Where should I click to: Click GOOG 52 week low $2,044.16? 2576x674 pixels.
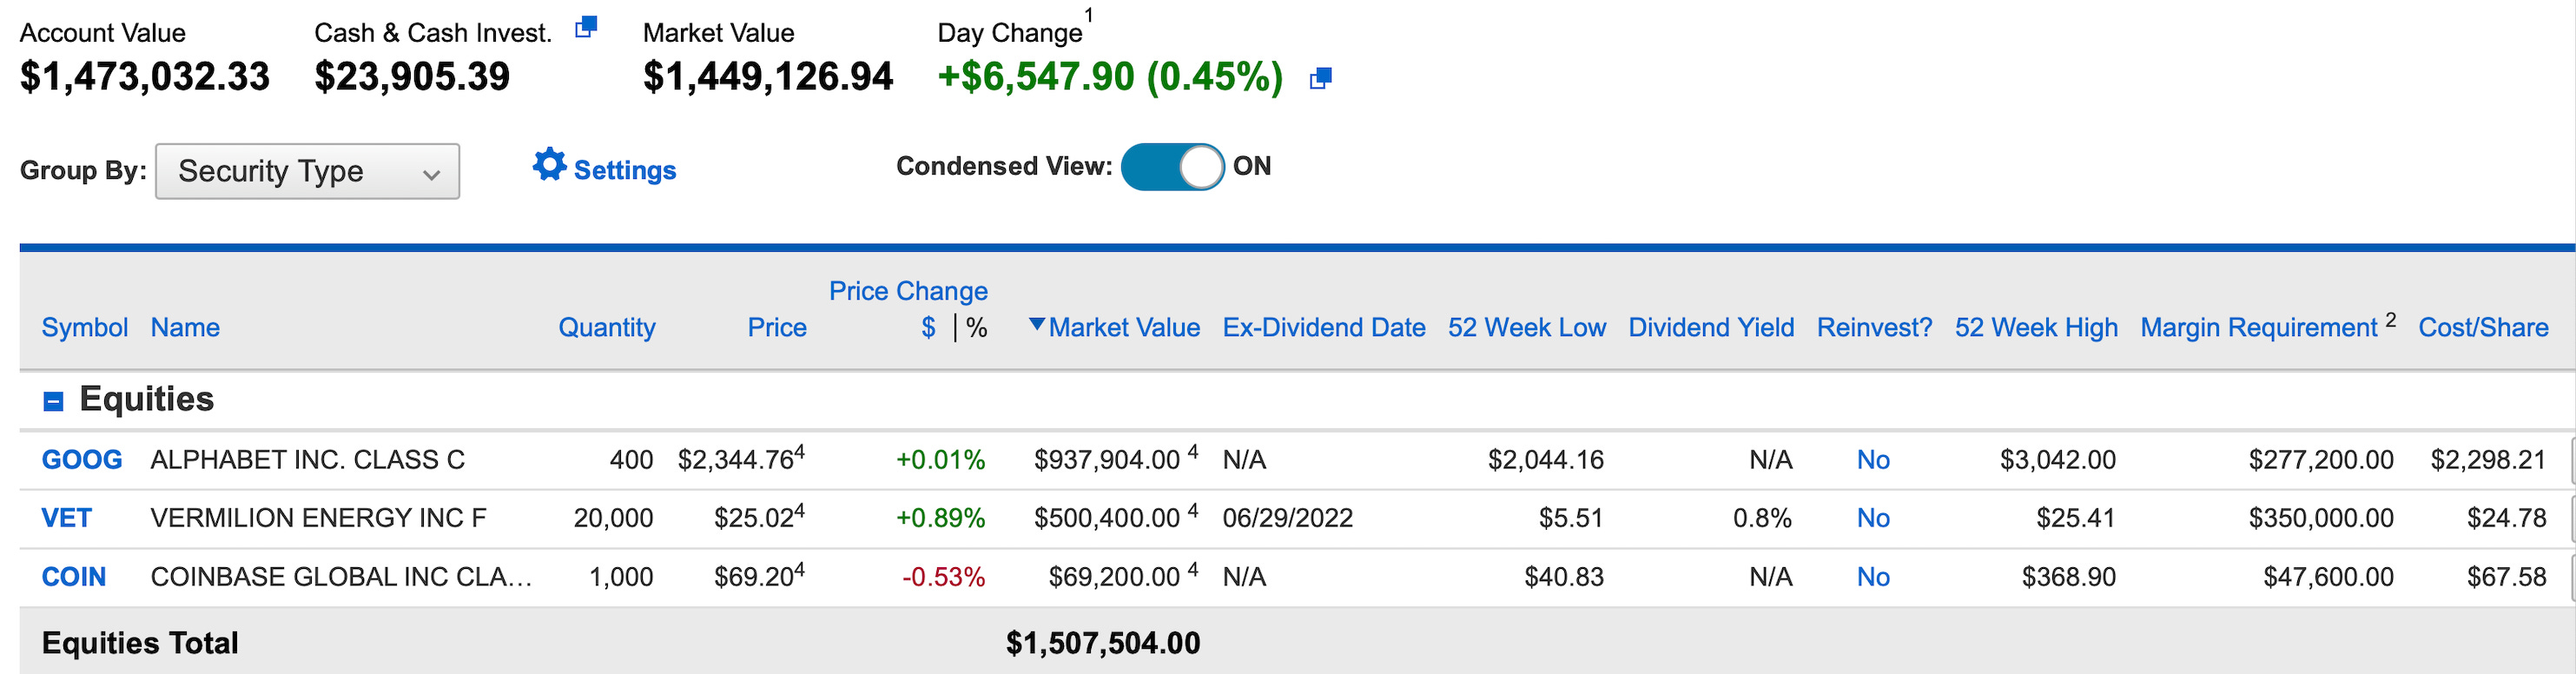[x=1546, y=460]
